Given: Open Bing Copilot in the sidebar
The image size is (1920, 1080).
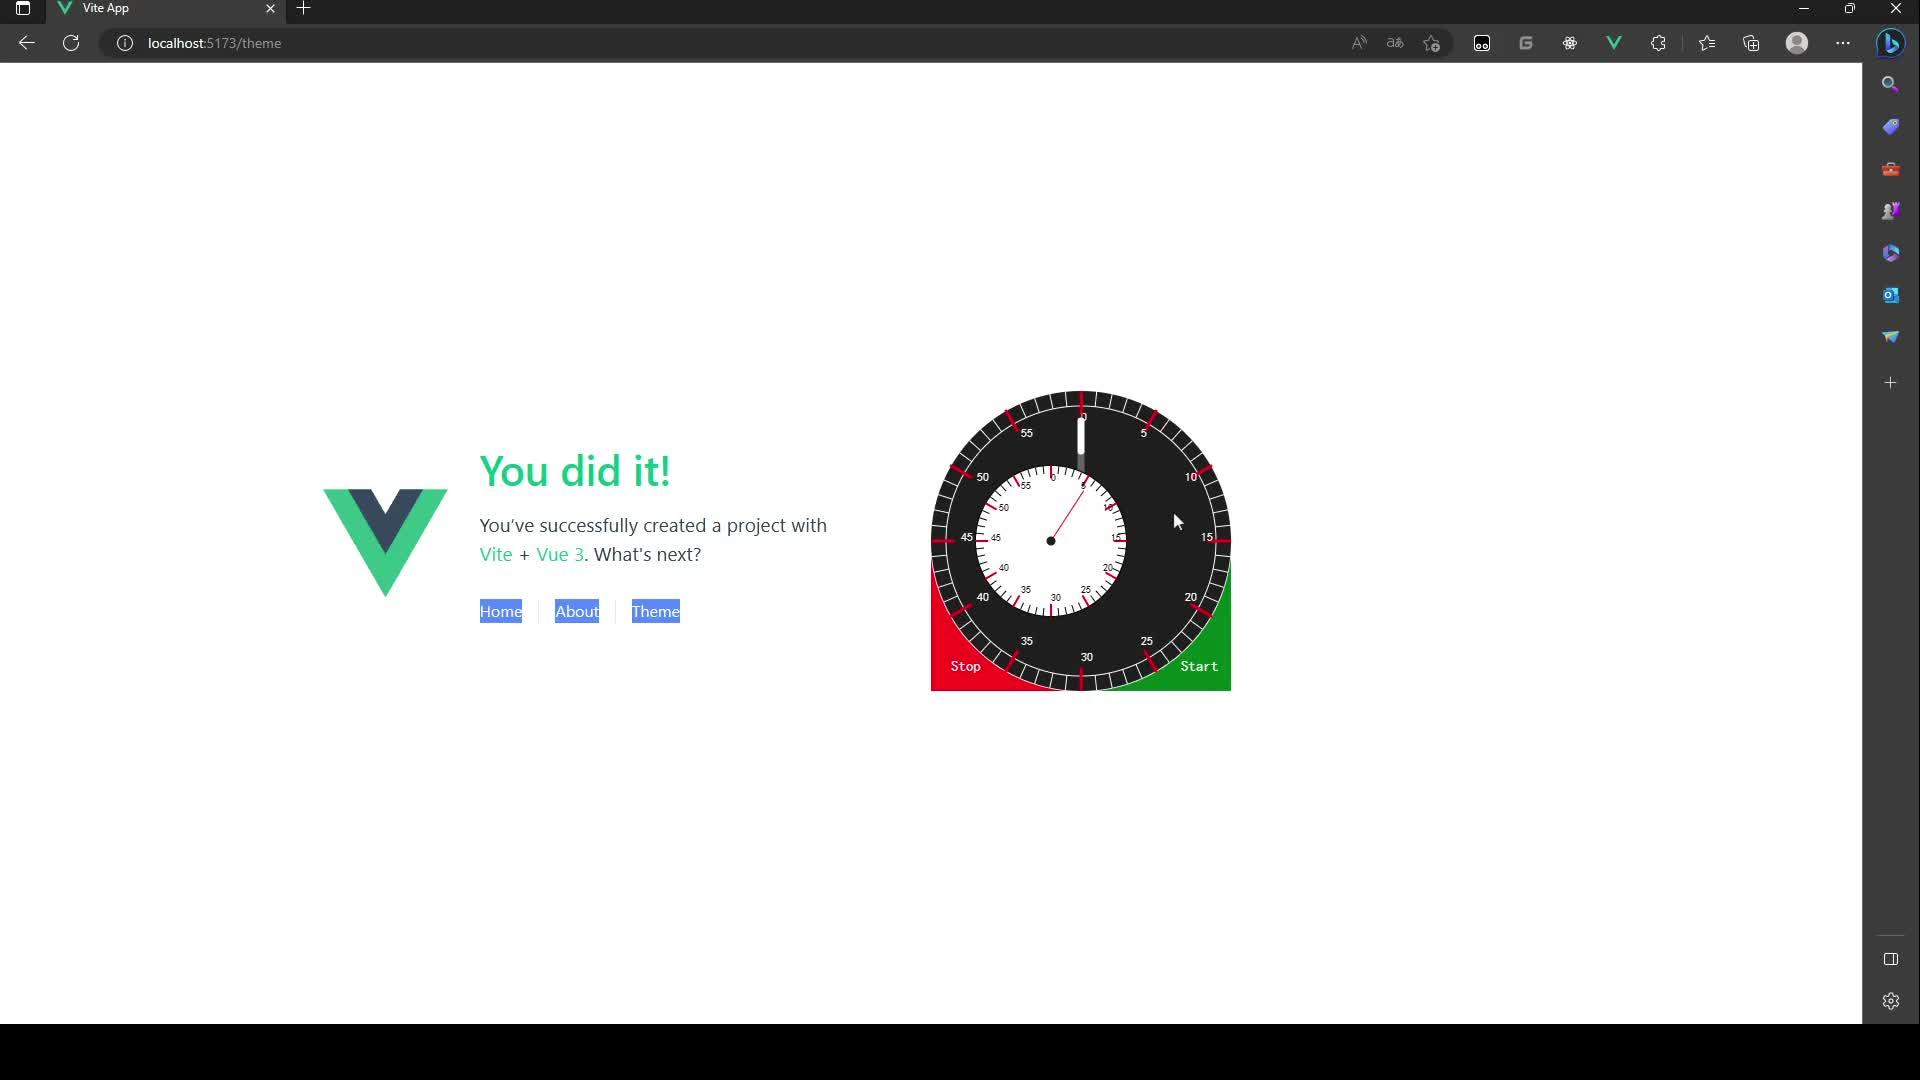Looking at the screenshot, I should [x=1891, y=43].
